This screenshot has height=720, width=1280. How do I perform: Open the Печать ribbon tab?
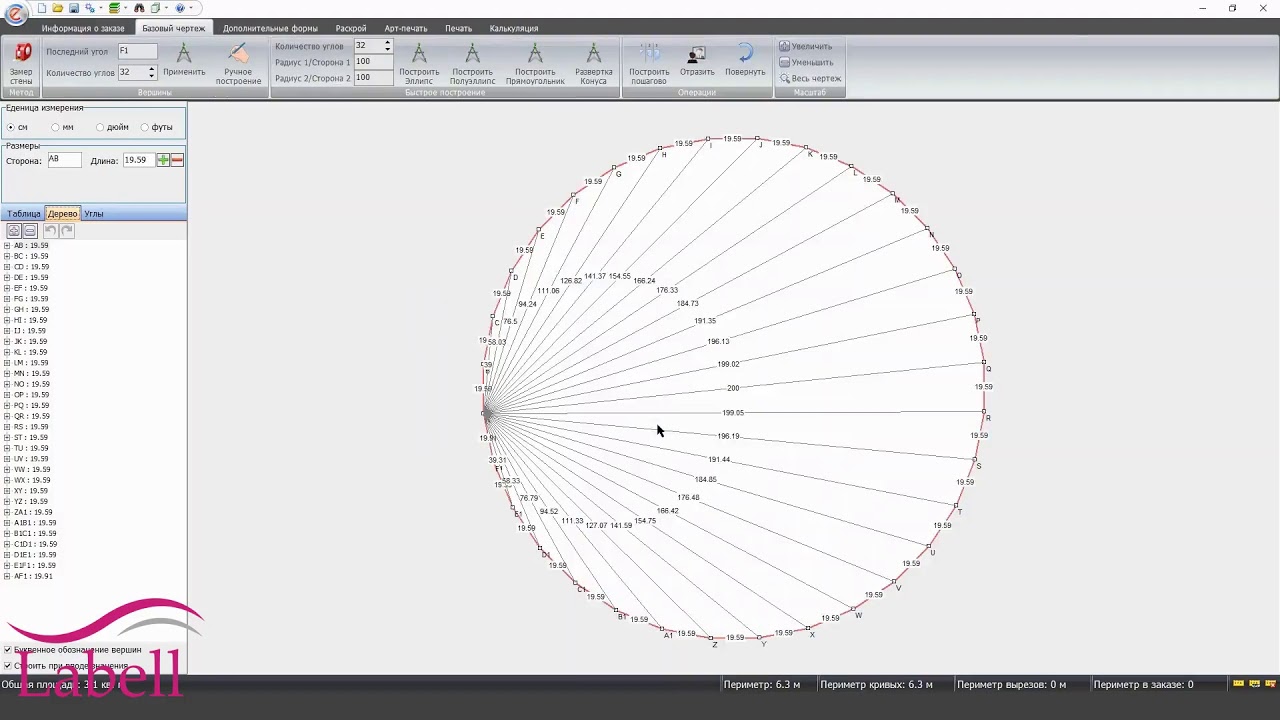tap(459, 28)
